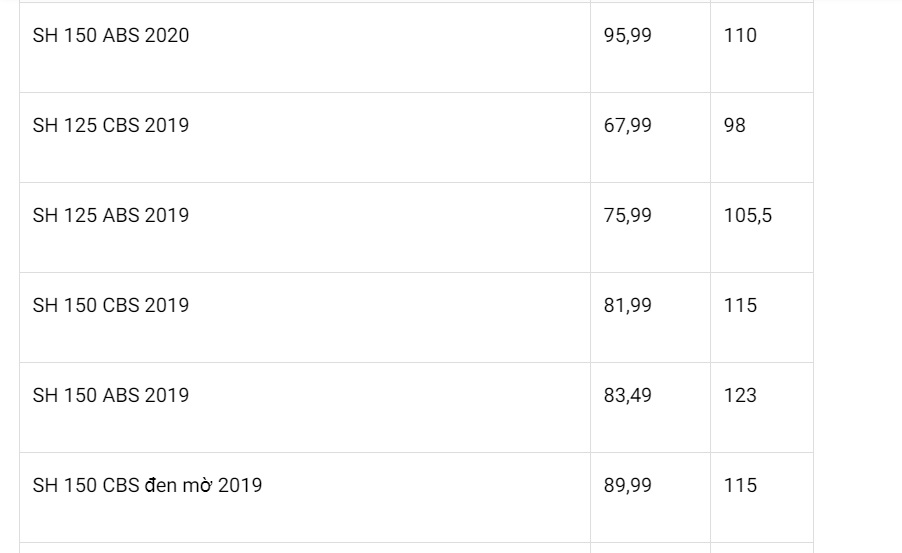The image size is (902, 553).
Task: Click the SH 150 CBS đen mờ 2019 label
Action: point(147,486)
